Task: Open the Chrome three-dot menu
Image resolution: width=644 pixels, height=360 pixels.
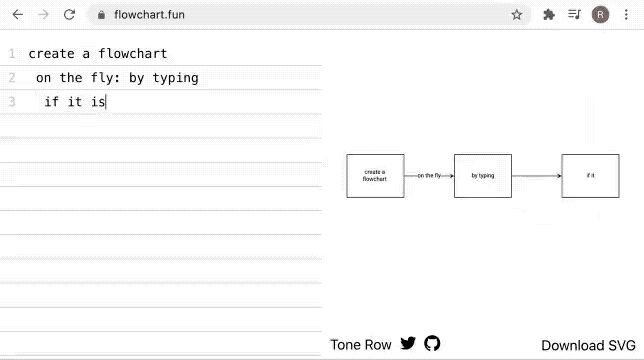Action: 626,15
